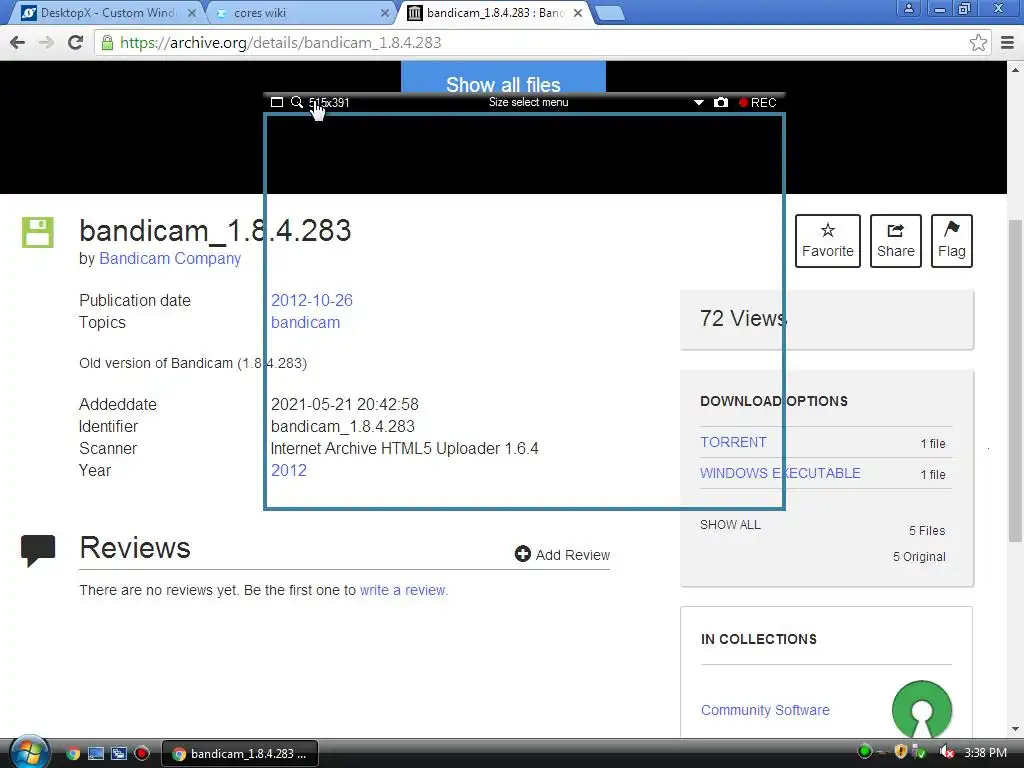Go back to the previous page
The height and width of the screenshot is (768, 1024).
(x=18, y=42)
